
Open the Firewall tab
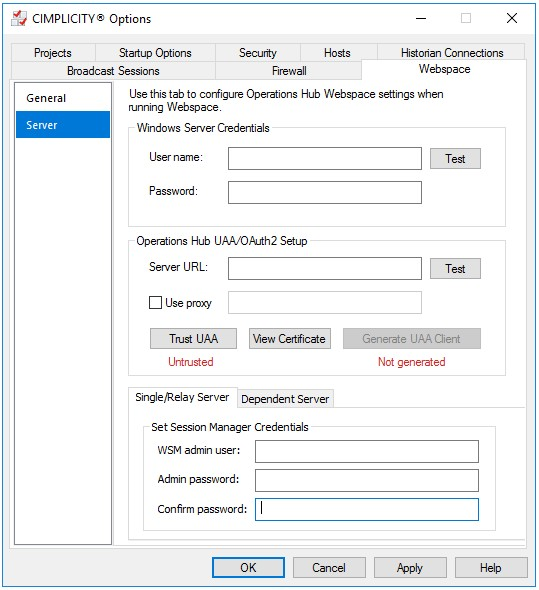pos(289,71)
